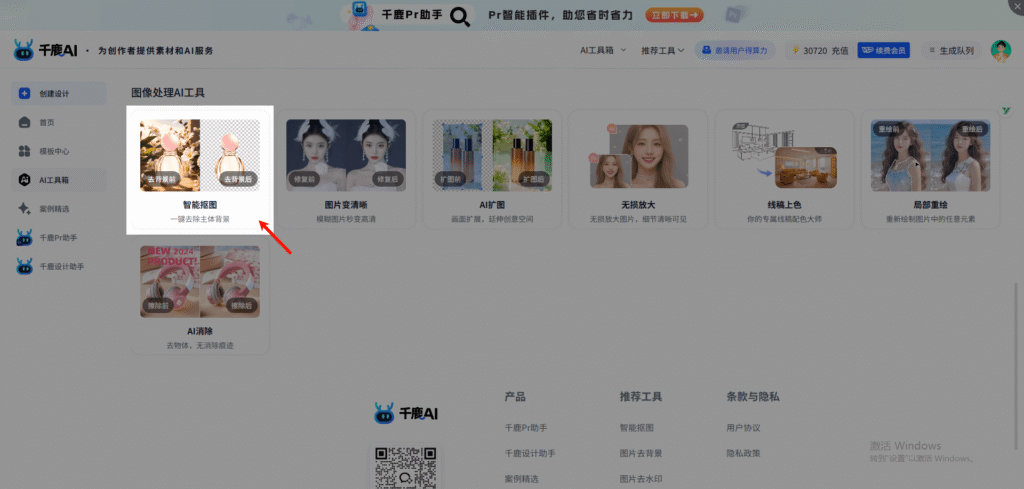Open footer link 千鹿设计助手

530,453
